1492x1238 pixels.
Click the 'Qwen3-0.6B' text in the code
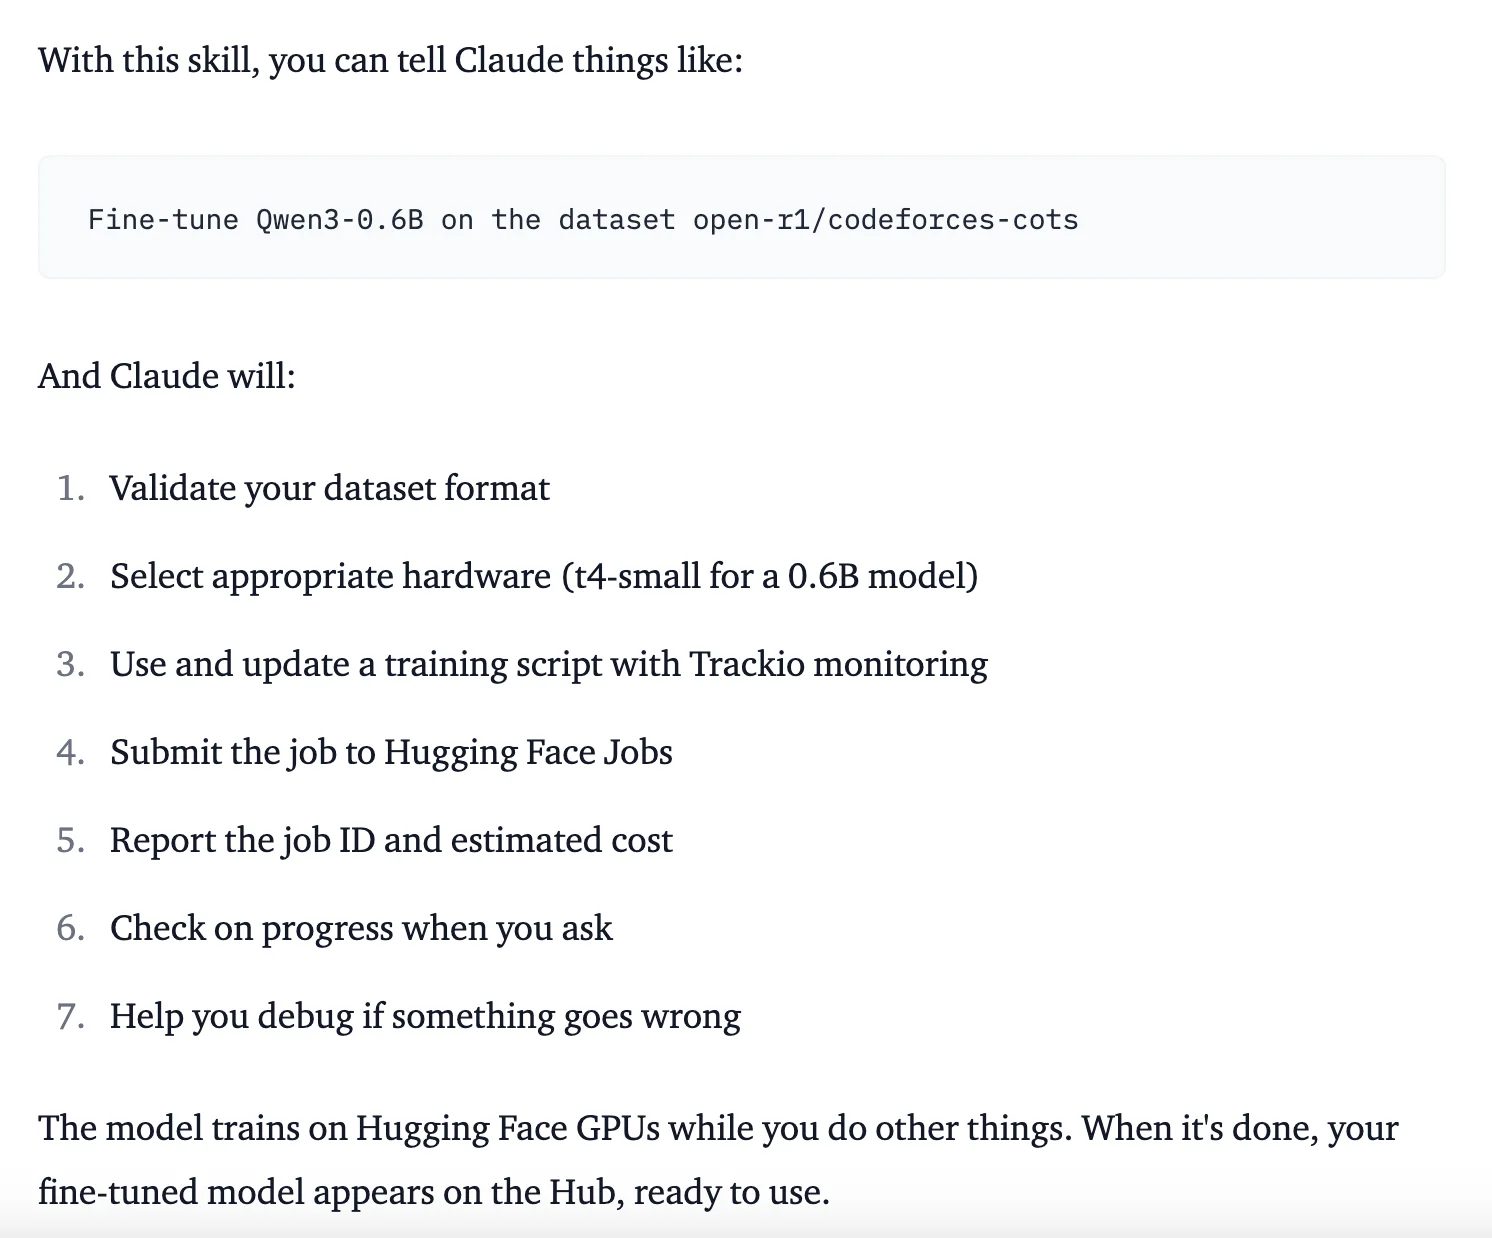pos(340,220)
